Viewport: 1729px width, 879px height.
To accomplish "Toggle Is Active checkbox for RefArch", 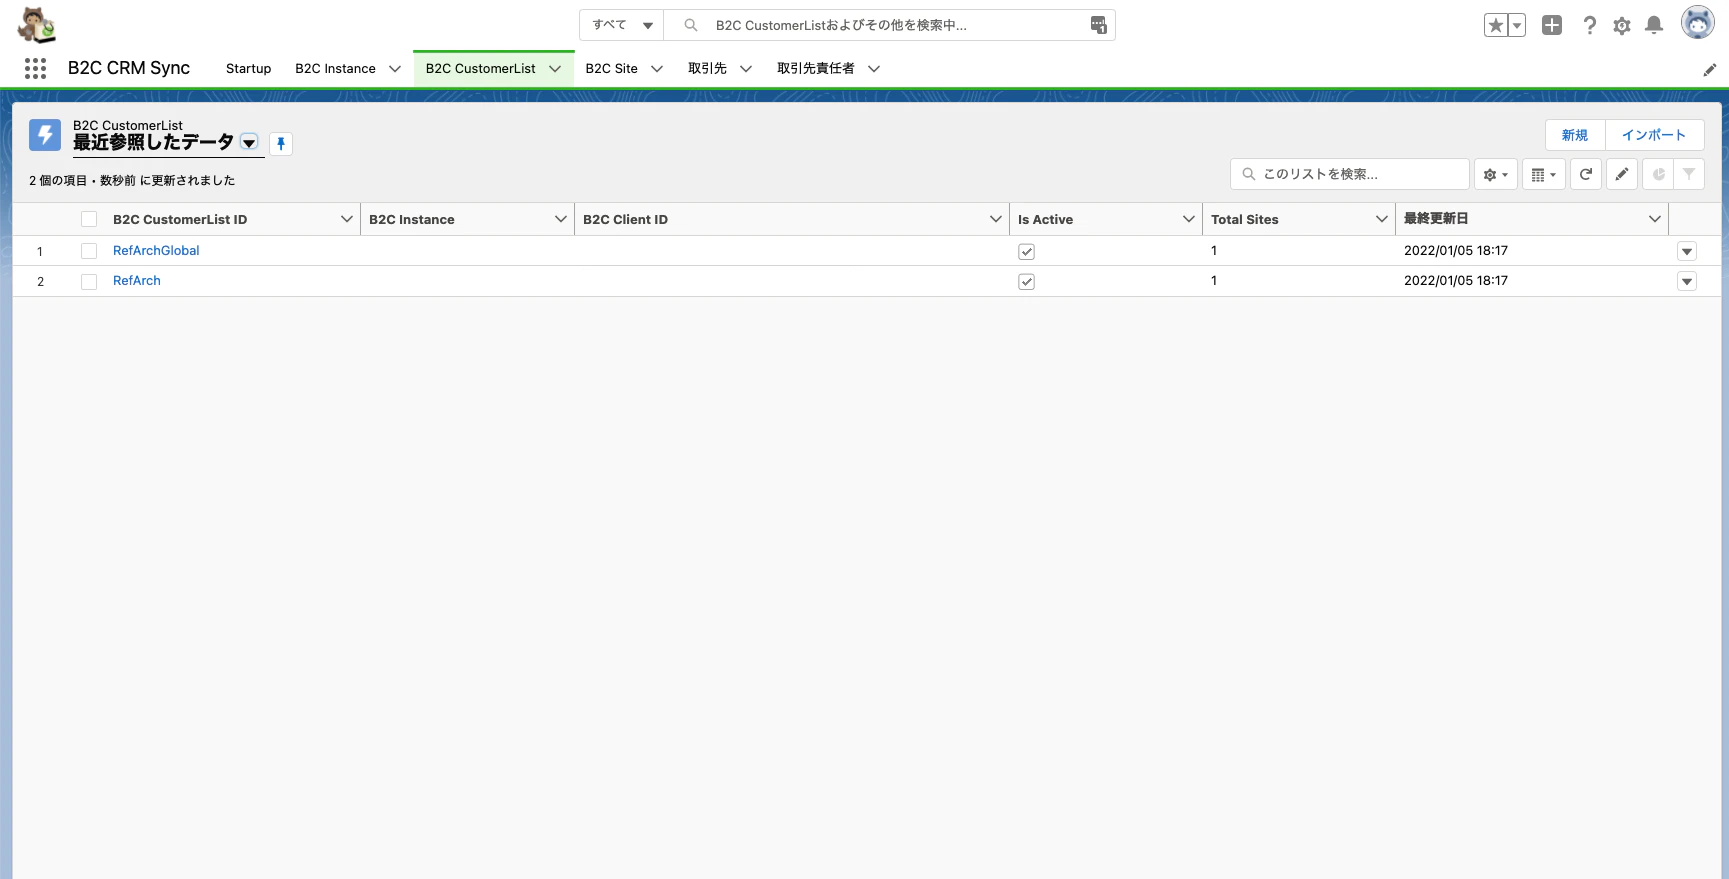I will [1026, 282].
